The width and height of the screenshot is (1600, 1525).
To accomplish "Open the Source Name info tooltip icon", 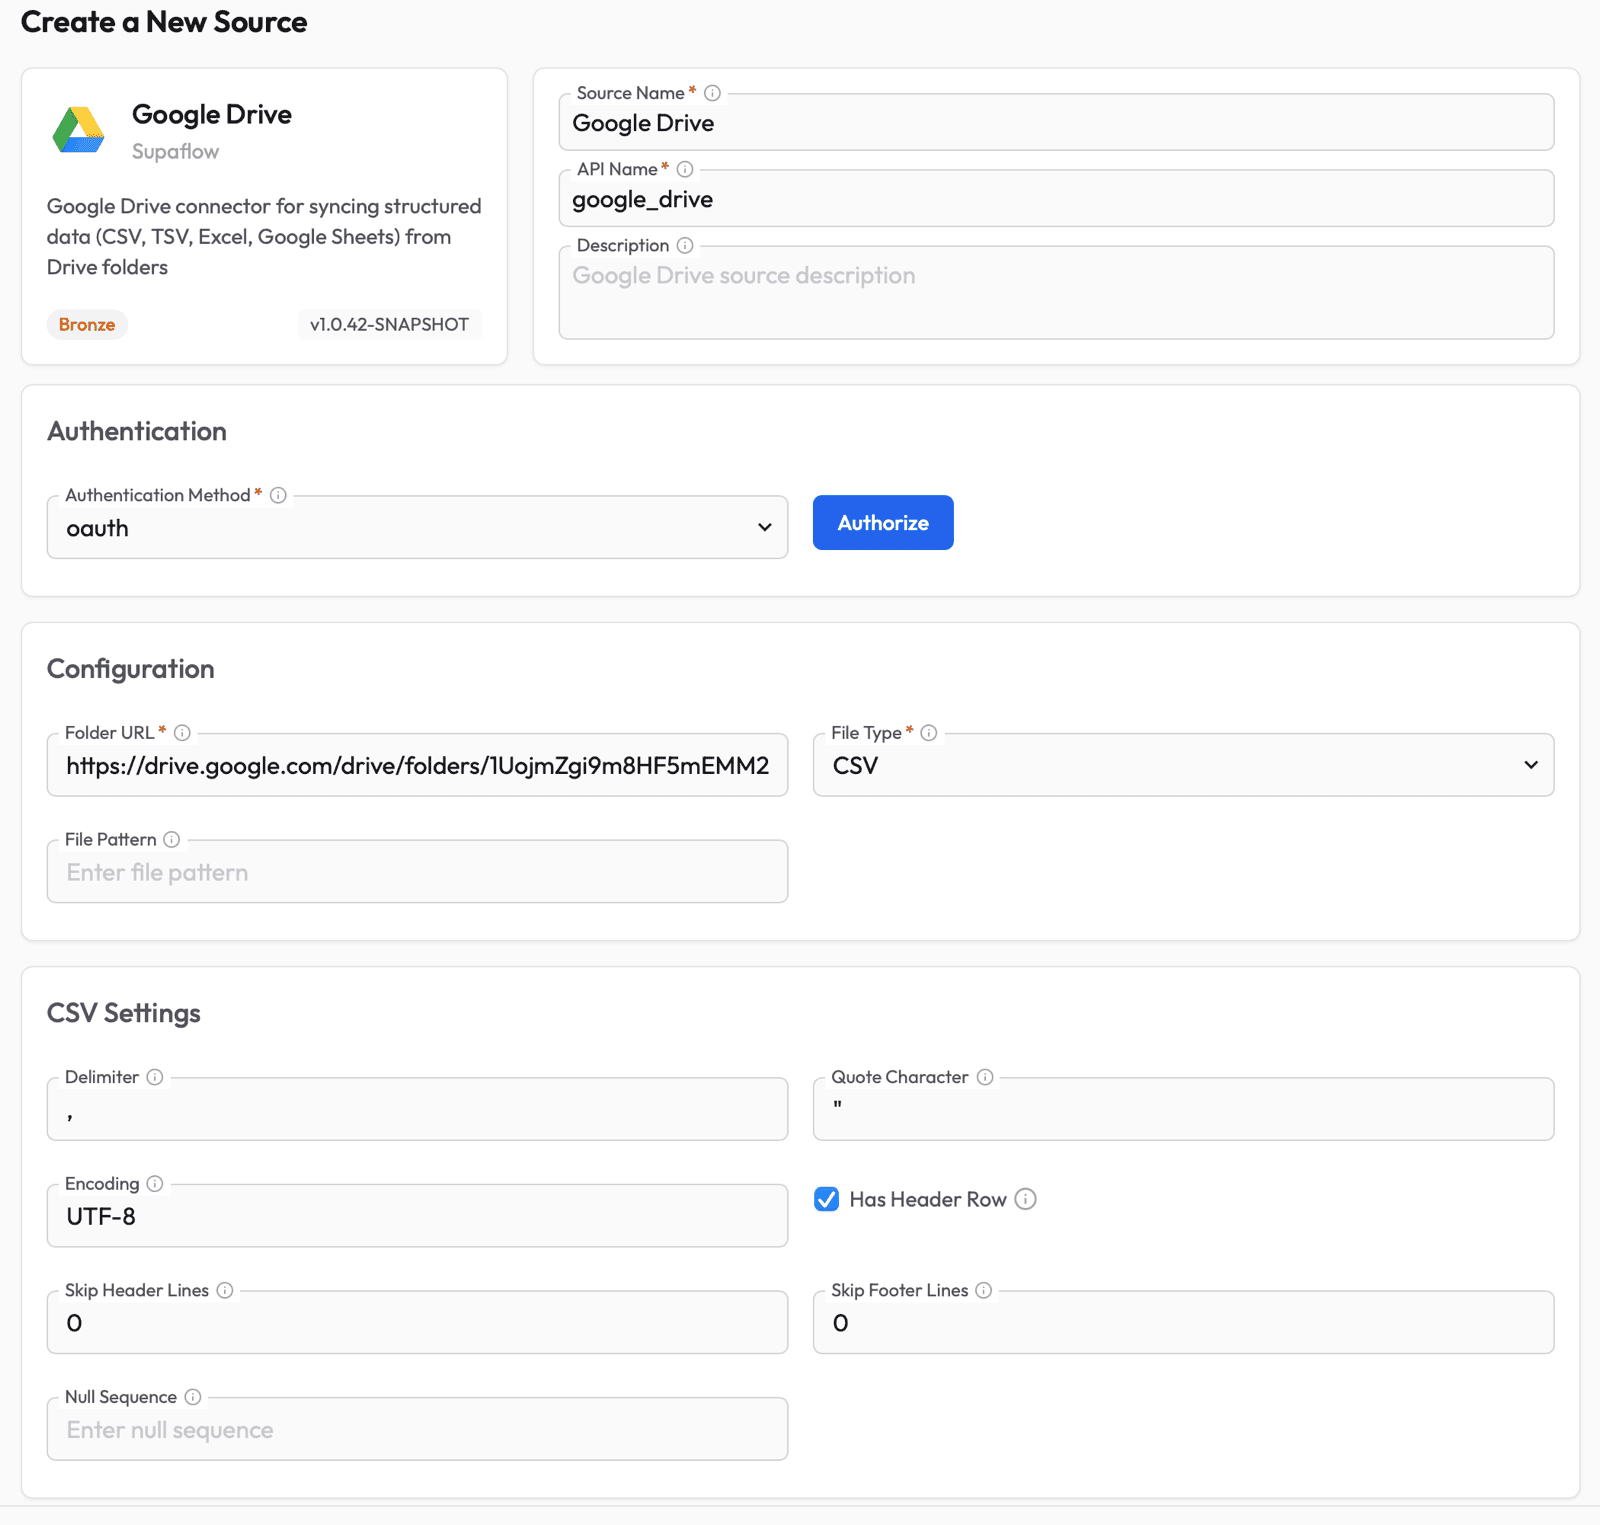I will tap(711, 92).
